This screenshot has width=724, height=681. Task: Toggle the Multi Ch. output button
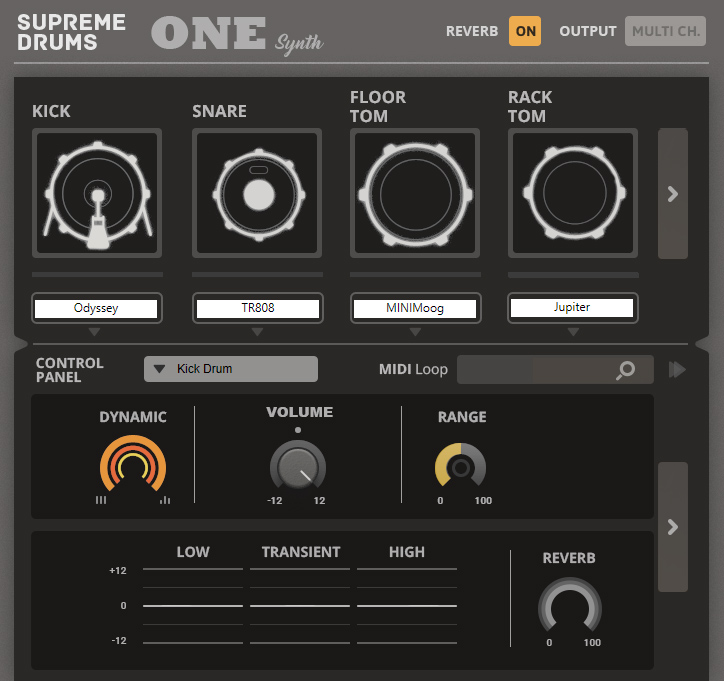point(665,31)
